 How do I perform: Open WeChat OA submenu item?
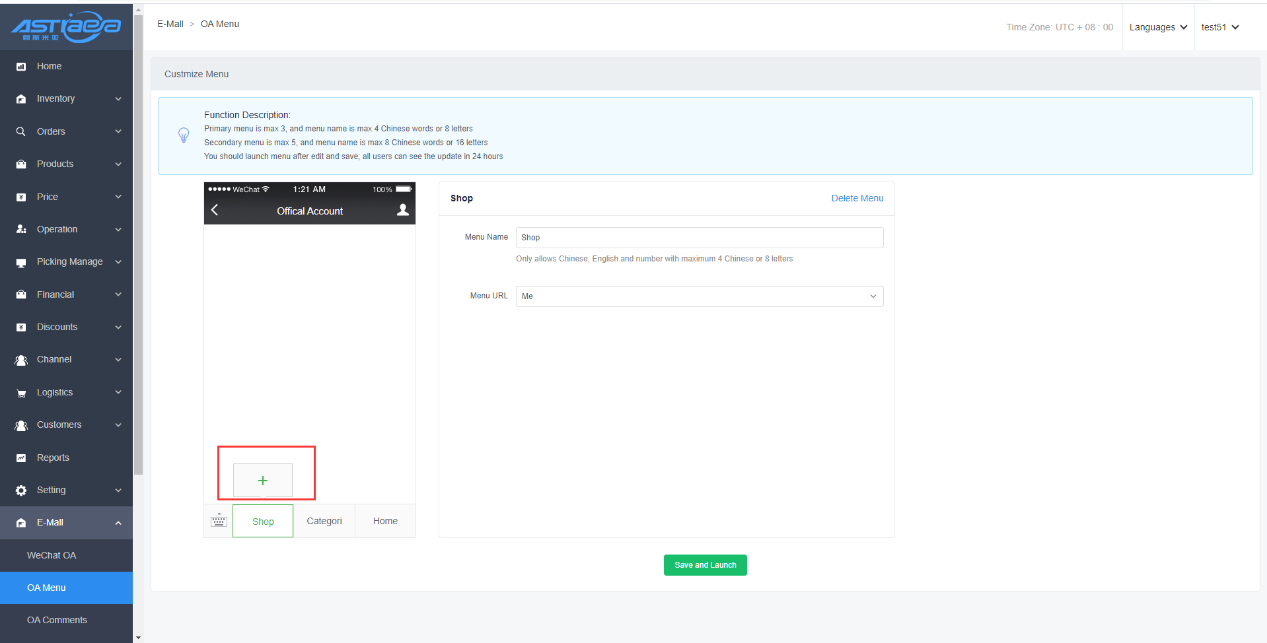pyautogui.click(x=51, y=555)
